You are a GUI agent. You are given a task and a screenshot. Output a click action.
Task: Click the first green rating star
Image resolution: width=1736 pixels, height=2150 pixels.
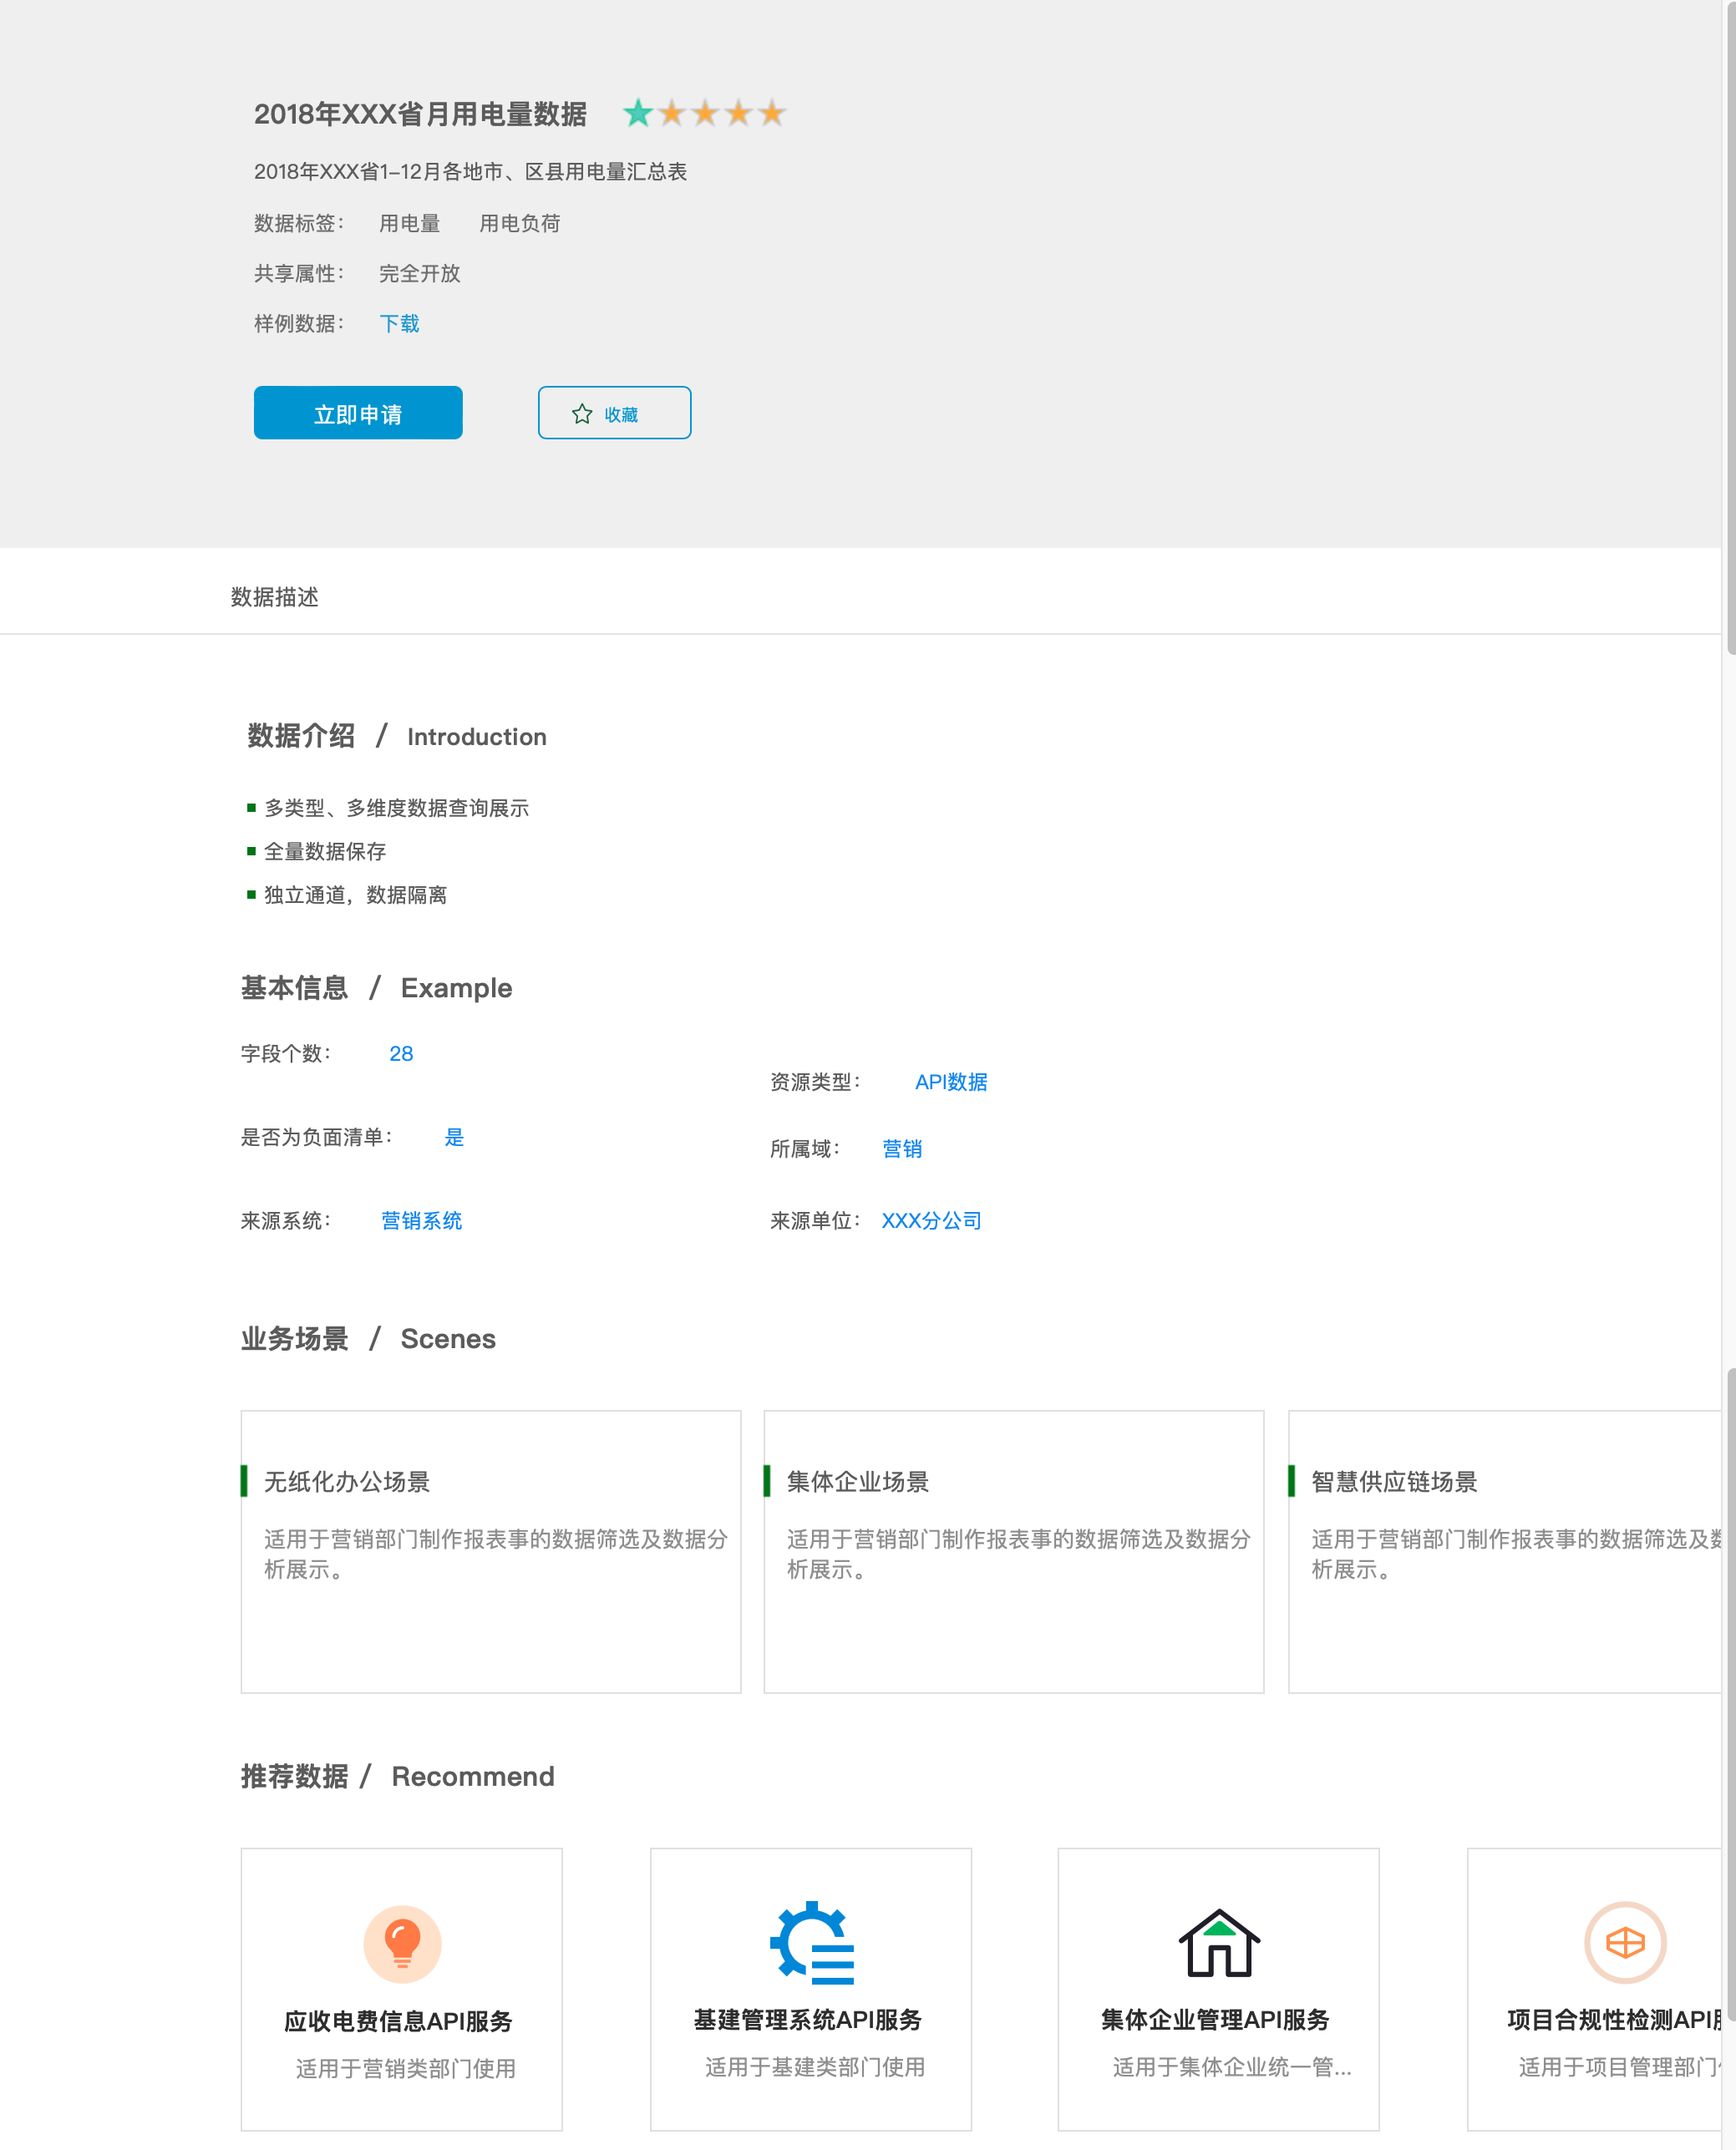638,113
